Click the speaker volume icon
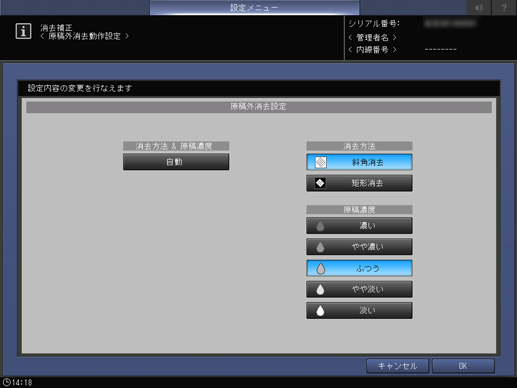Screen dimensions: 517x388 (479, 7)
